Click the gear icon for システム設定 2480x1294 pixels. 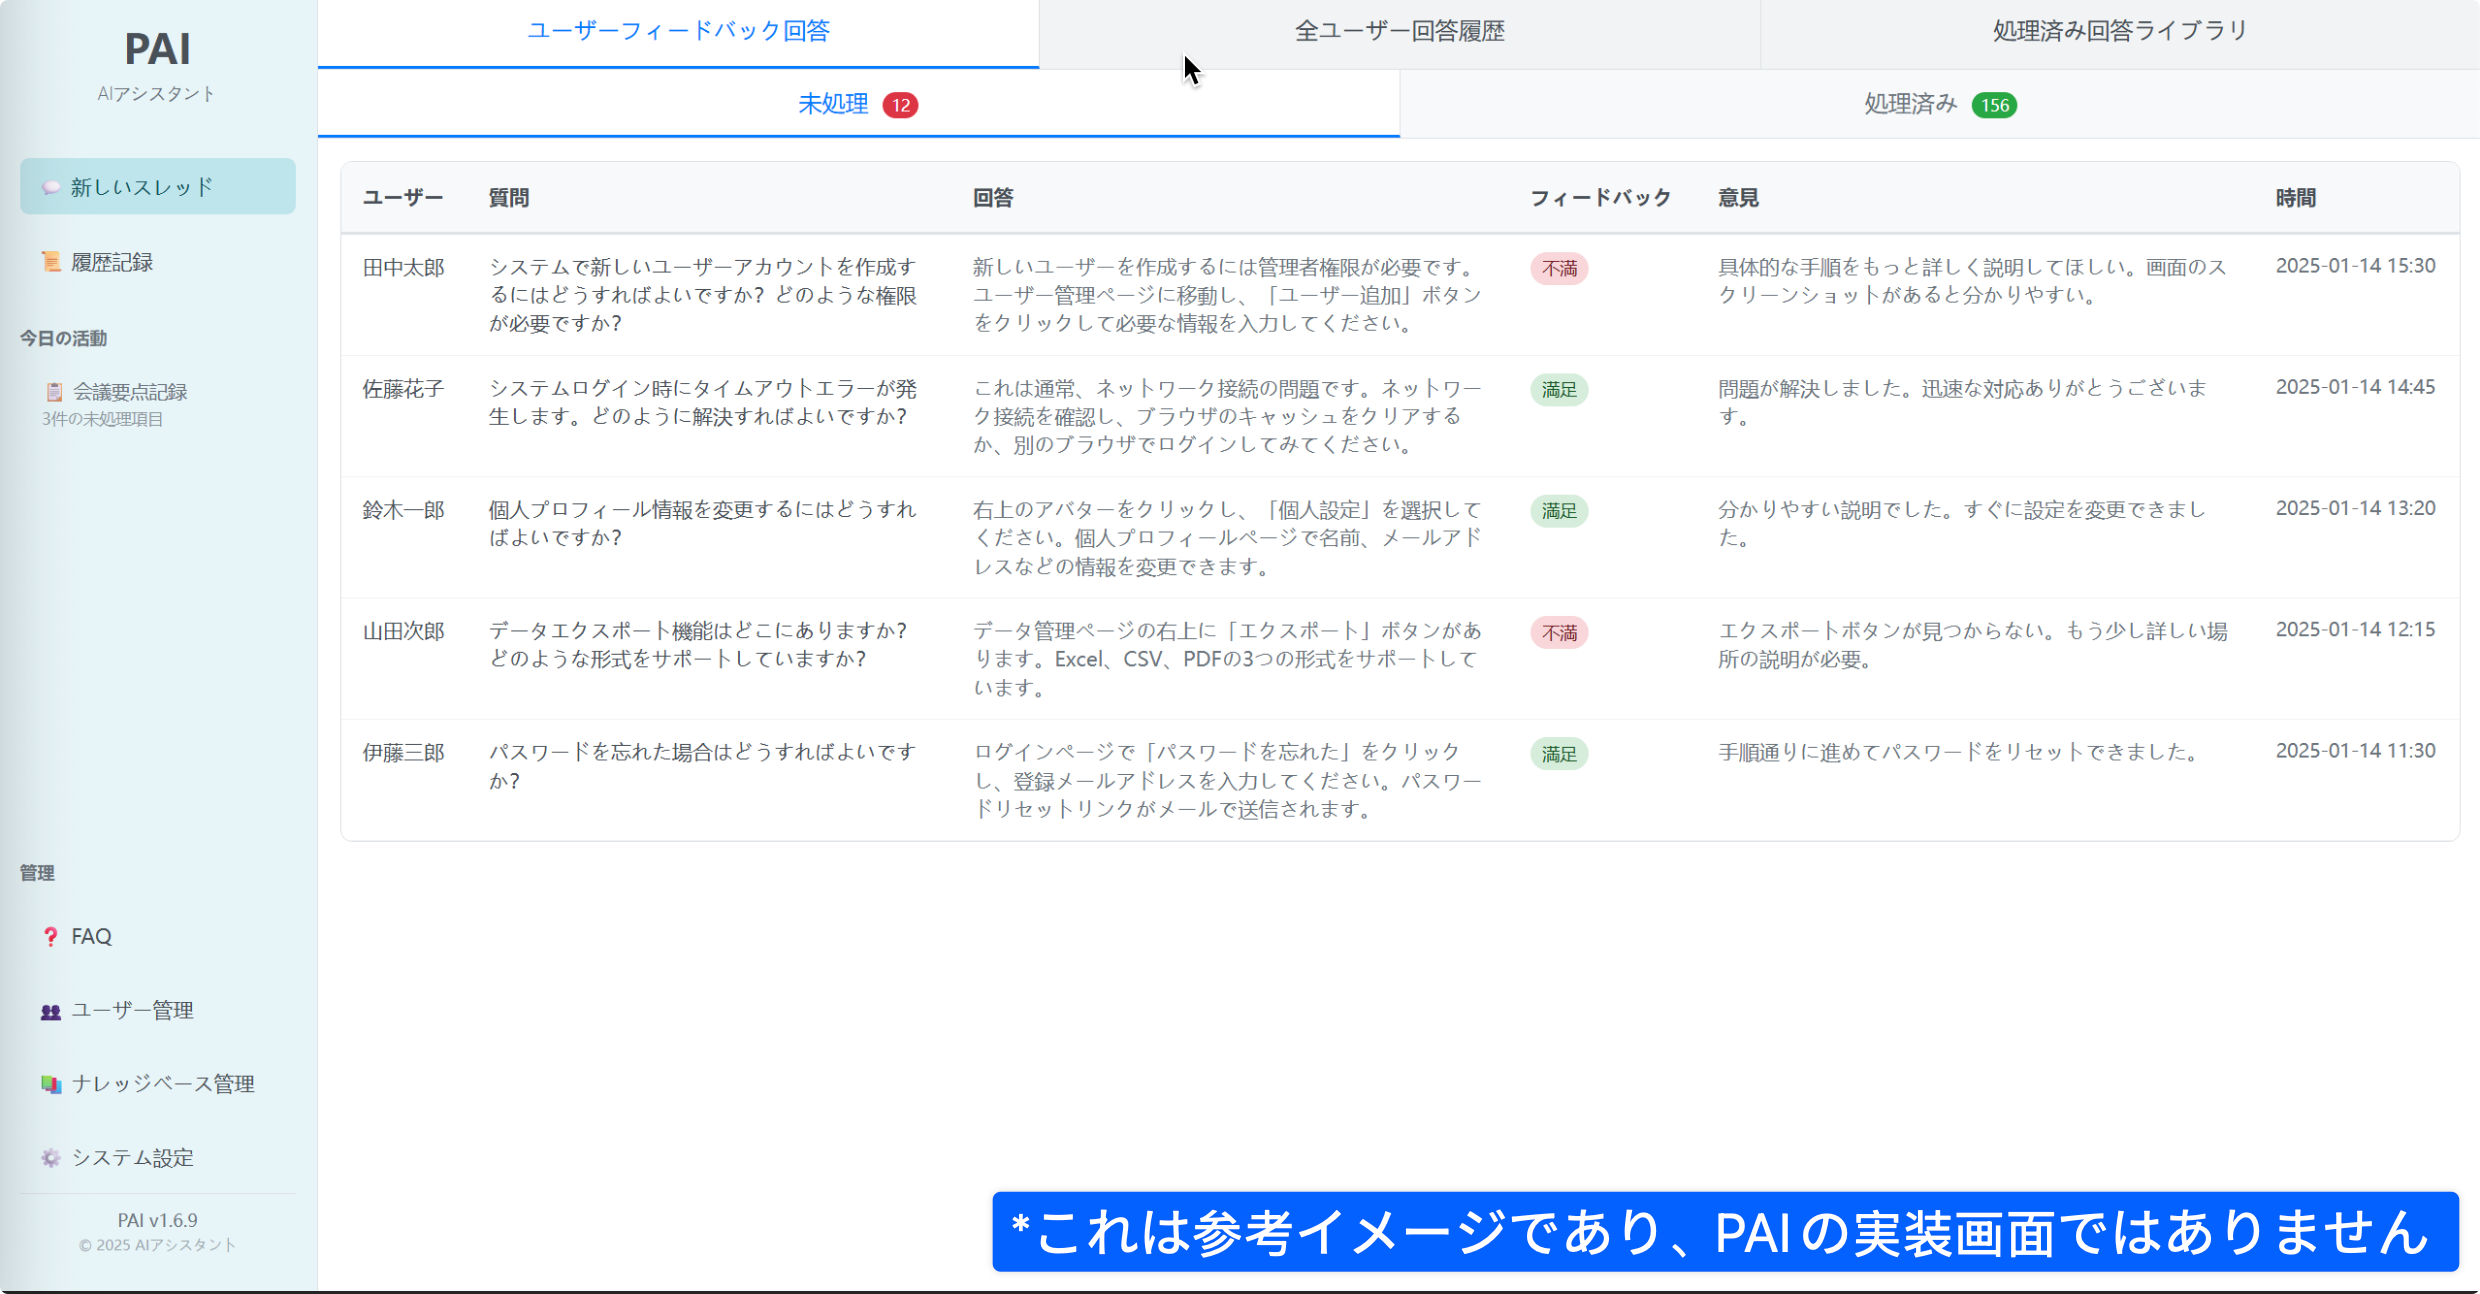coord(50,1158)
